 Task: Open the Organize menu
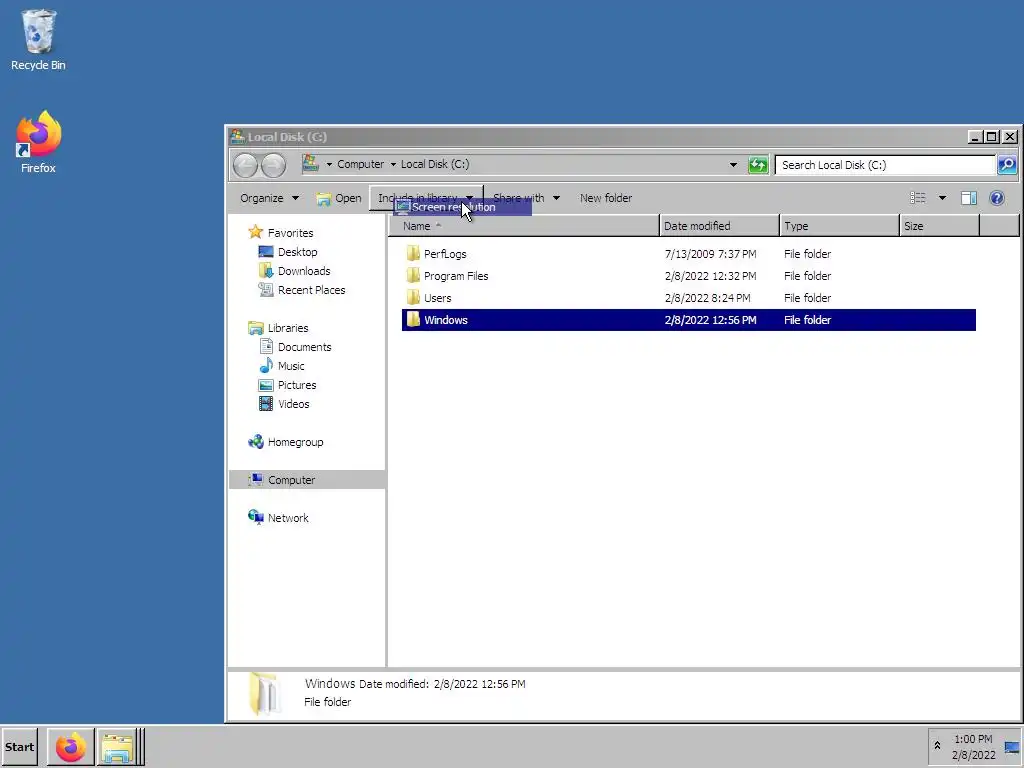pyautogui.click(x=269, y=198)
